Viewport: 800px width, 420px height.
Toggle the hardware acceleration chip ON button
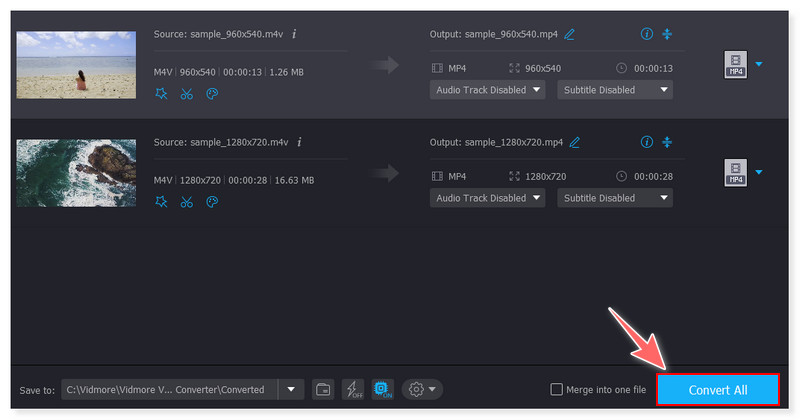[382, 389]
